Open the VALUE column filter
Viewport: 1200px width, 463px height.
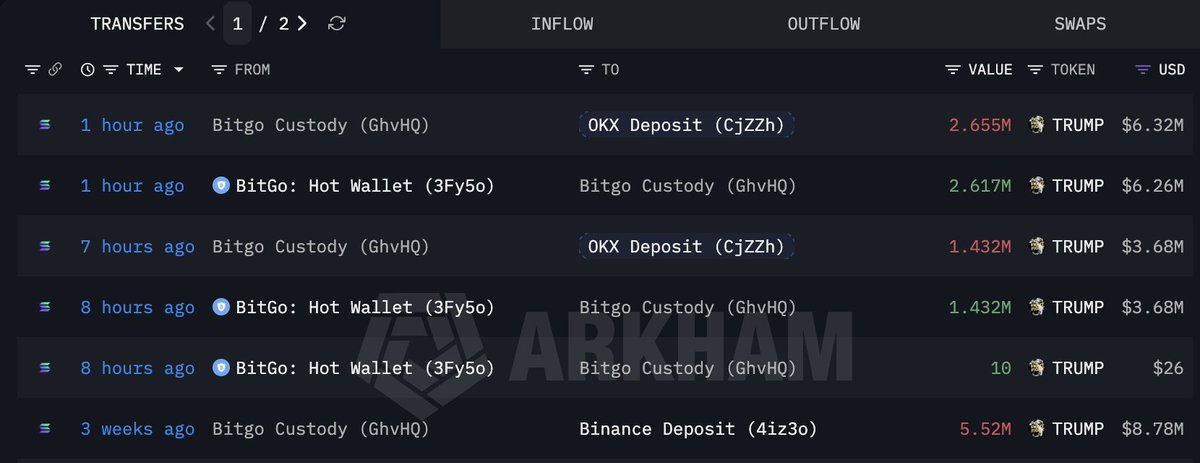tap(953, 70)
